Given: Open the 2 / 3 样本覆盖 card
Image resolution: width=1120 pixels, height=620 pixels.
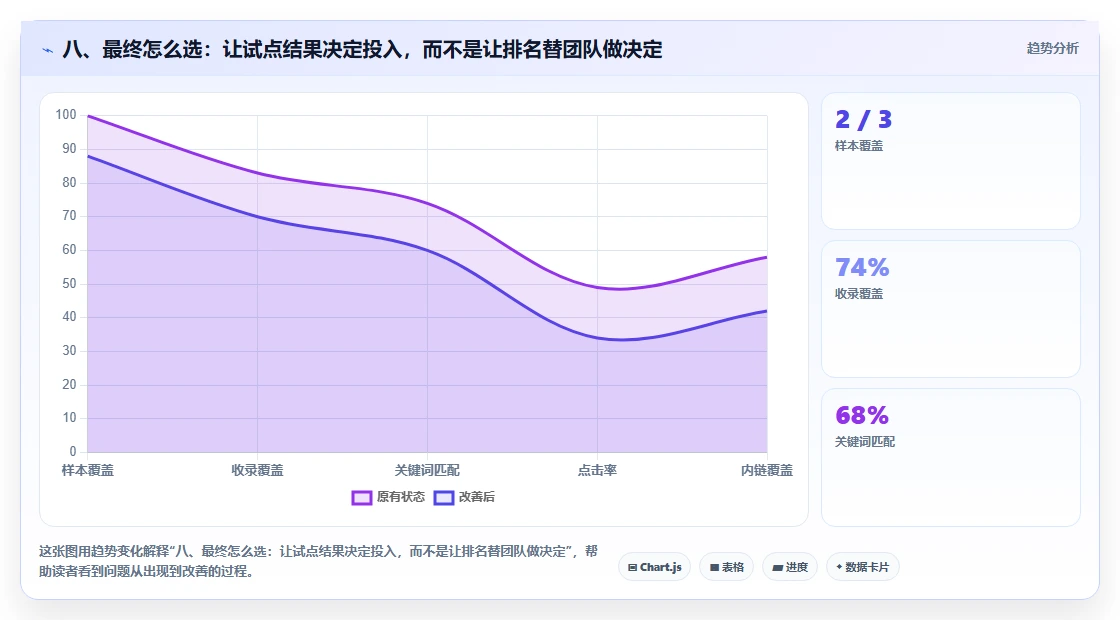Looking at the screenshot, I should [951, 161].
